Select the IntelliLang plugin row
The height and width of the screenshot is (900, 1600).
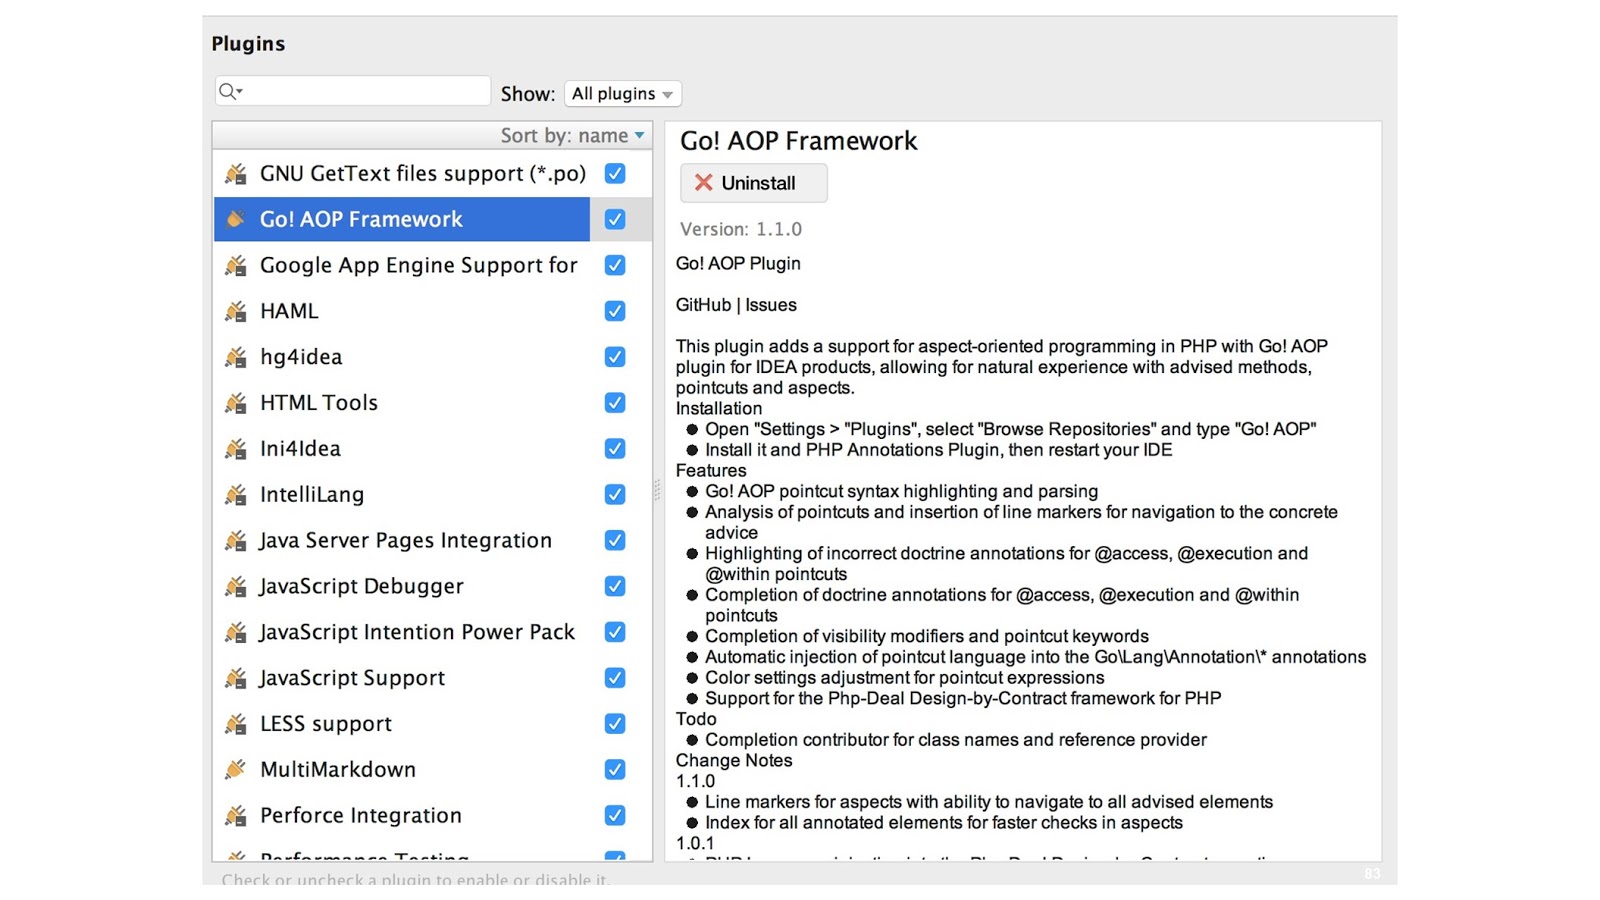pyautogui.click(x=432, y=495)
